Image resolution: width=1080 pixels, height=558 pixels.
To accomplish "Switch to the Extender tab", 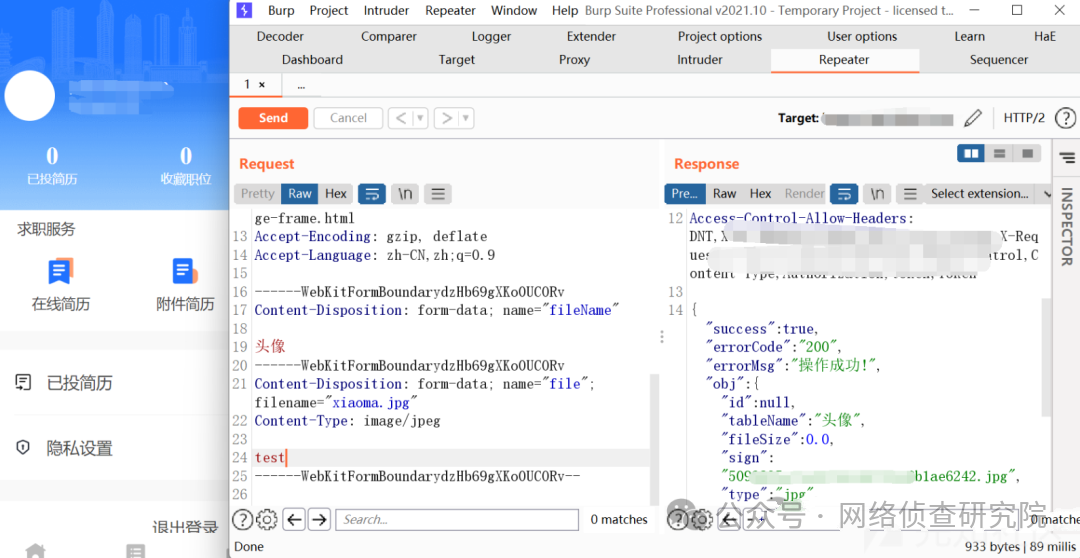I will [592, 37].
